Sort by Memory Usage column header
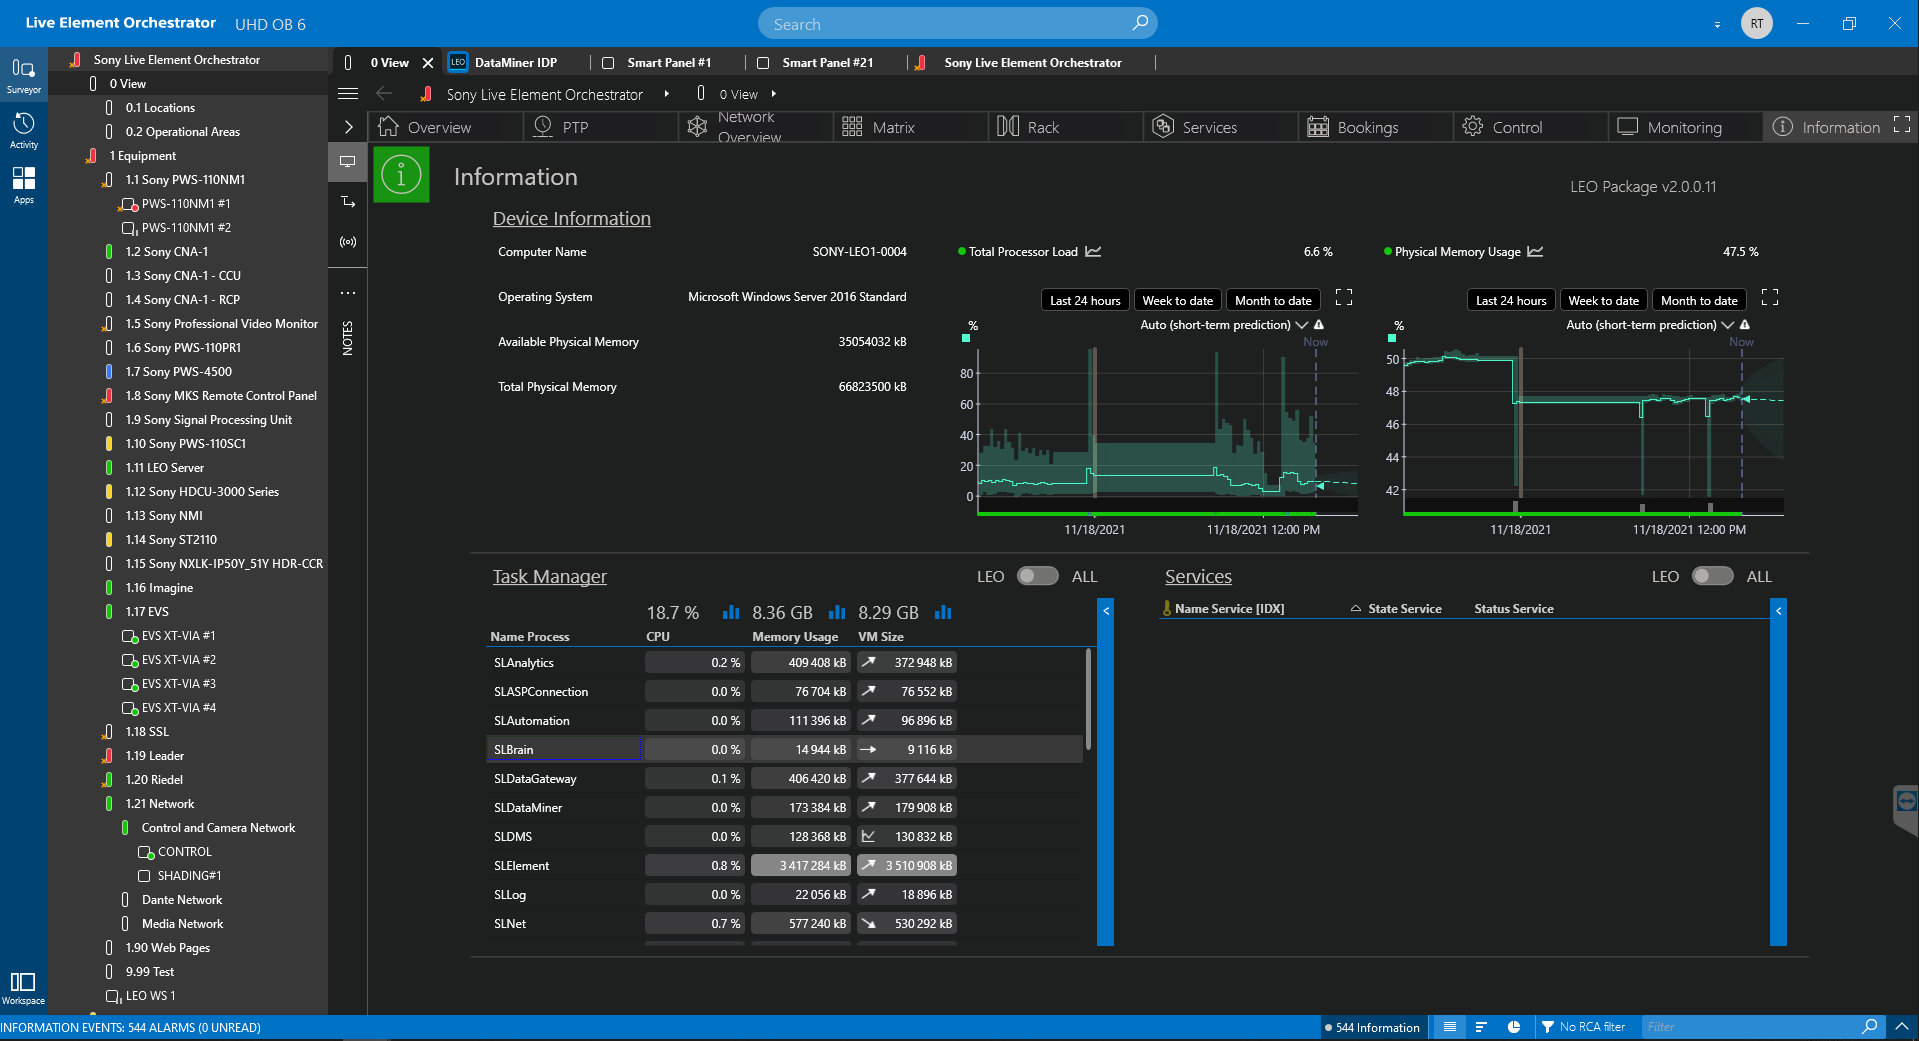This screenshot has width=1919, height=1041. pos(795,636)
